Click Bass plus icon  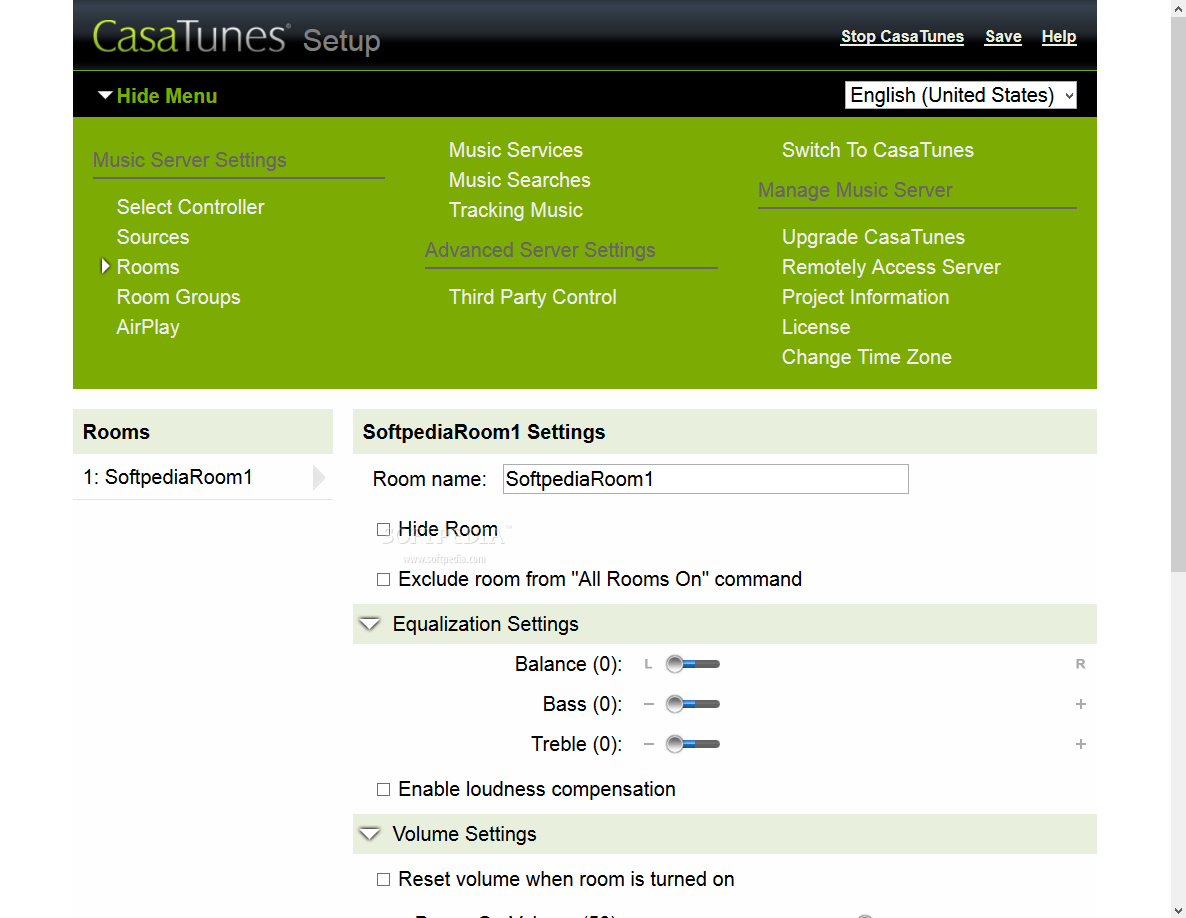(x=1080, y=704)
